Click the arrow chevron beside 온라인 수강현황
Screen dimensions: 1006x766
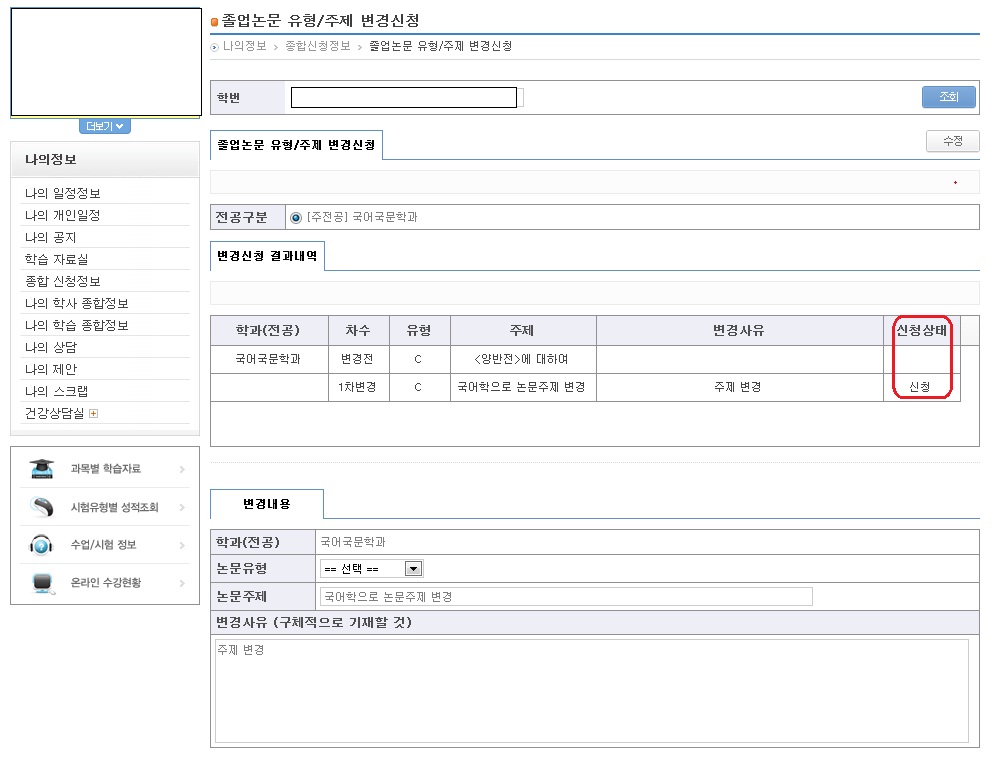point(181,583)
